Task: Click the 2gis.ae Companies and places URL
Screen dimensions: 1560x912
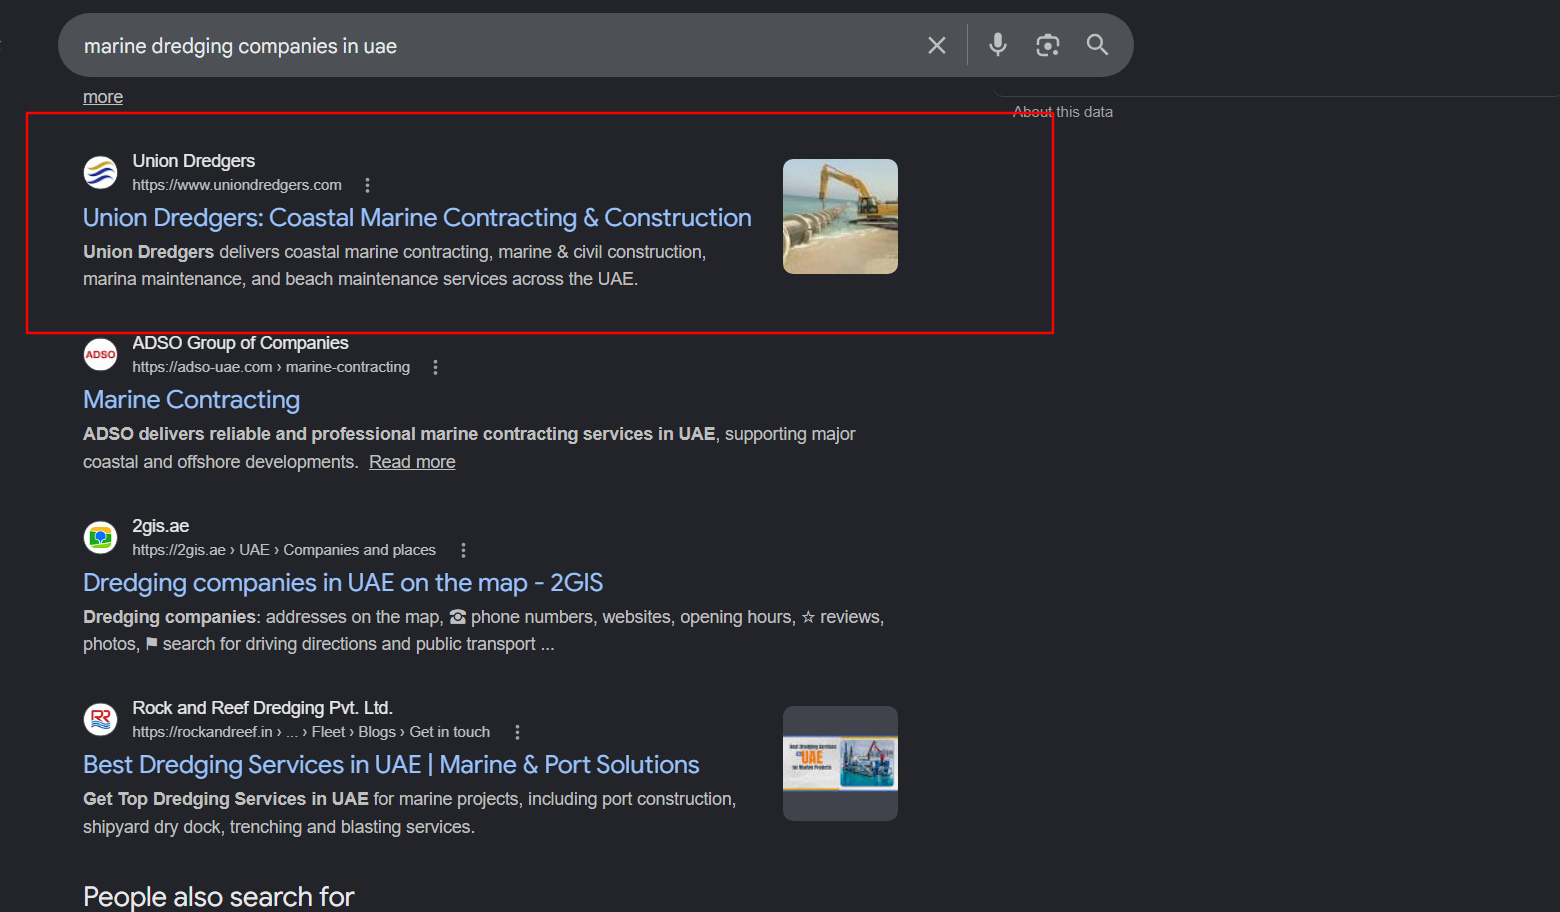Action: coord(284,550)
